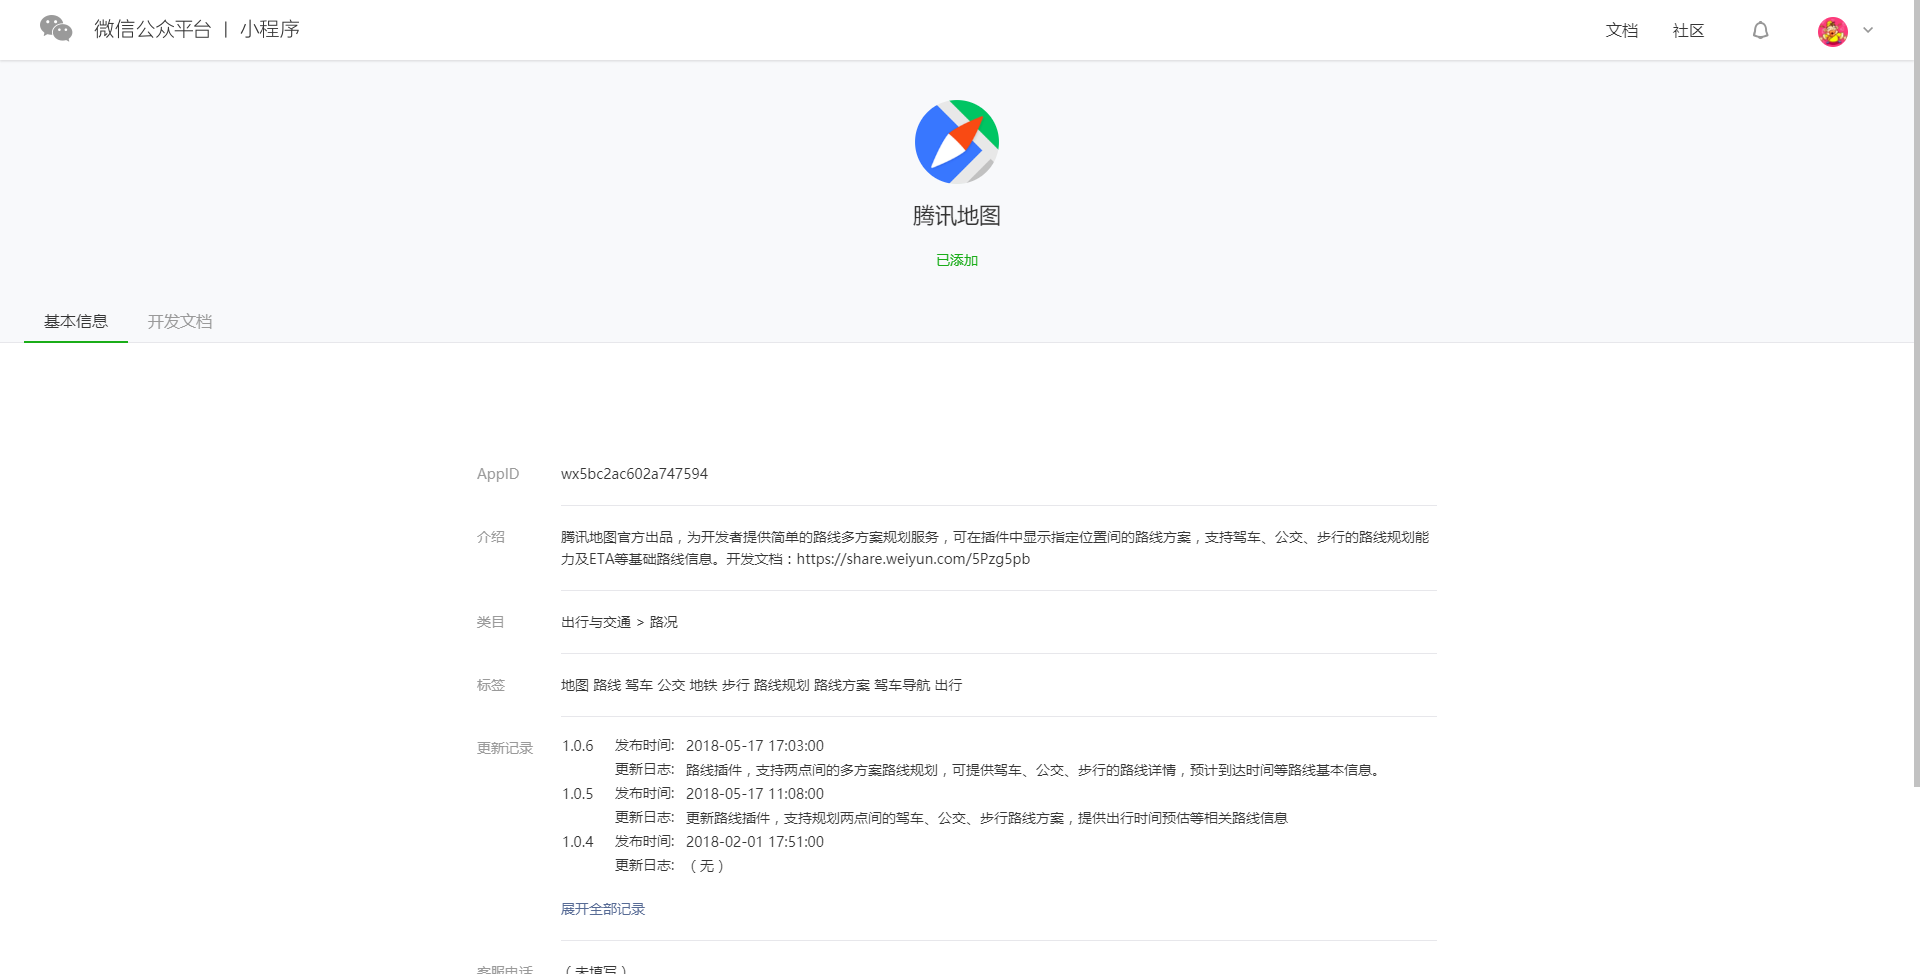Click the user avatar picture
The image size is (1920, 974).
coord(1832,31)
